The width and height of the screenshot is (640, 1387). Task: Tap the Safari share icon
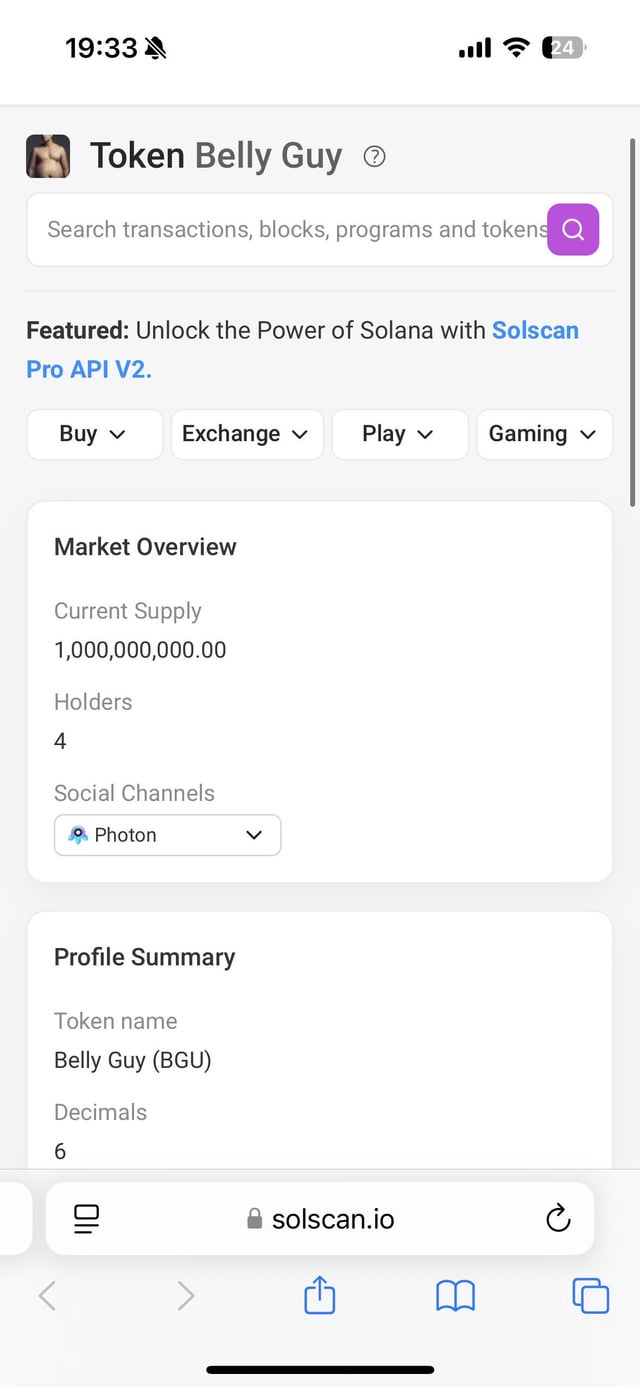tap(319, 1296)
